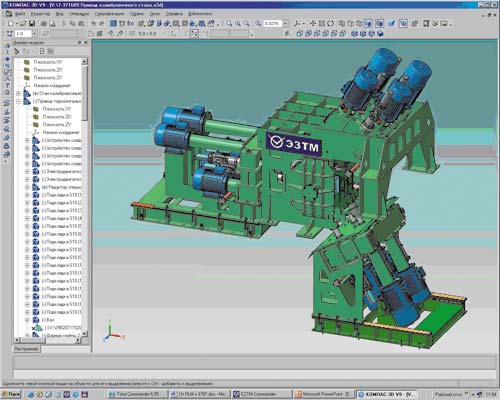The height and width of the screenshot is (400, 500).
Task: Select the Pan move-arrows view tool
Action: click(x=313, y=23)
